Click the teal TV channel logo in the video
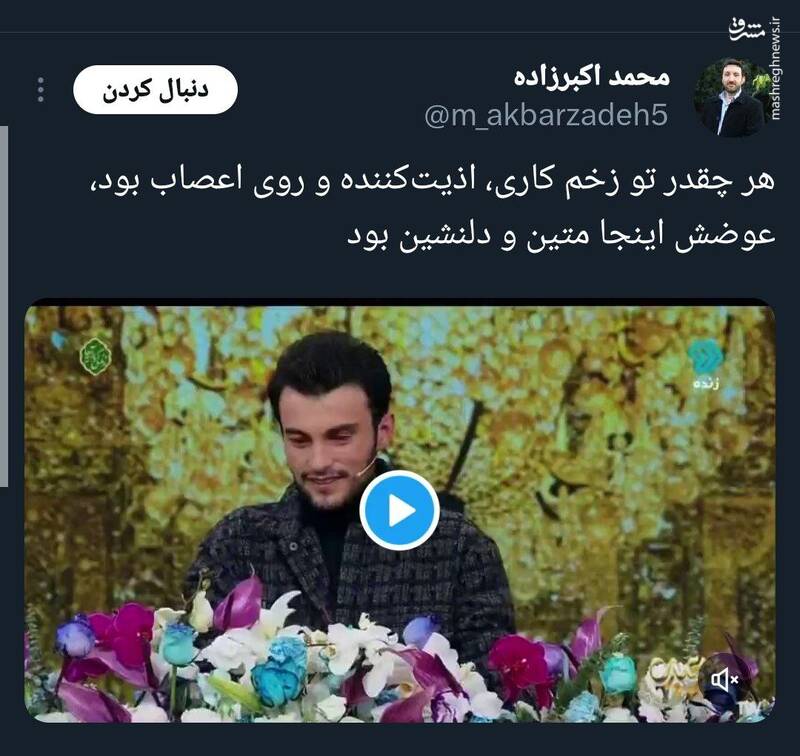Viewport: 800px width, 756px height. pyautogui.click(x=707, y=357)
